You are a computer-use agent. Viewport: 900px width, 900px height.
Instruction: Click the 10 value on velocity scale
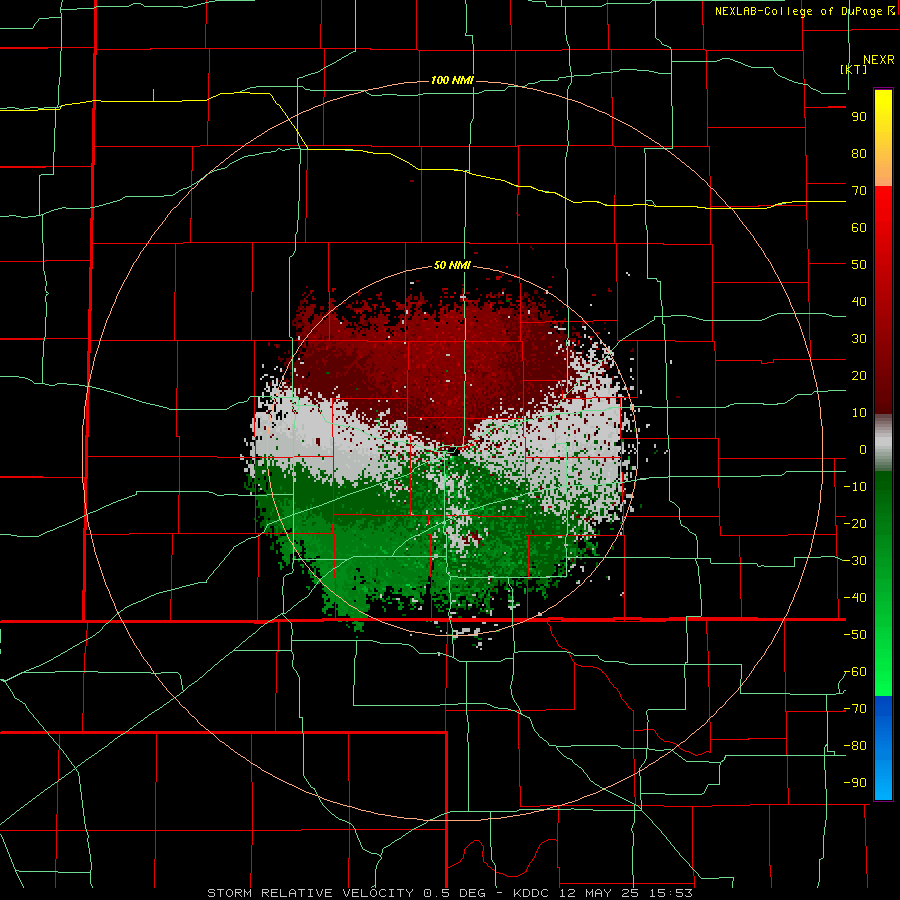(859, 413)
